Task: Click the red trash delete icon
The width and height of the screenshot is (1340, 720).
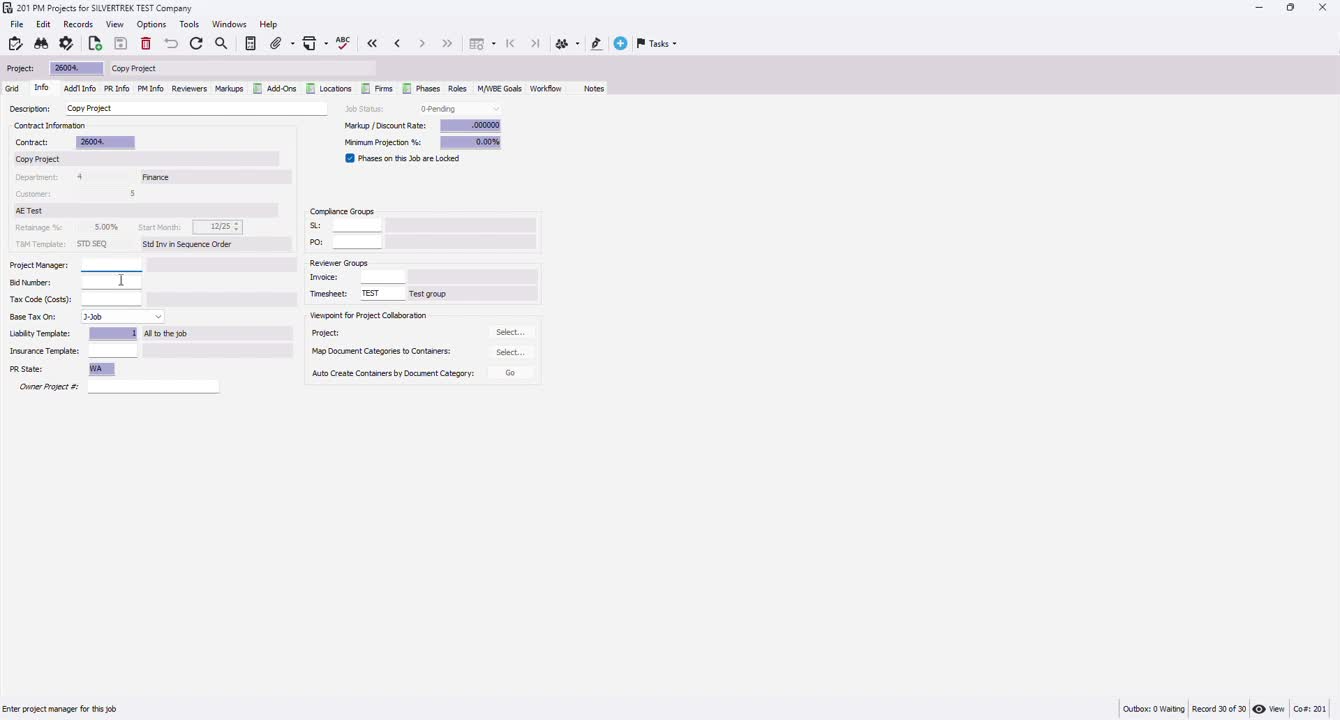Action: (x=146, y=44)
